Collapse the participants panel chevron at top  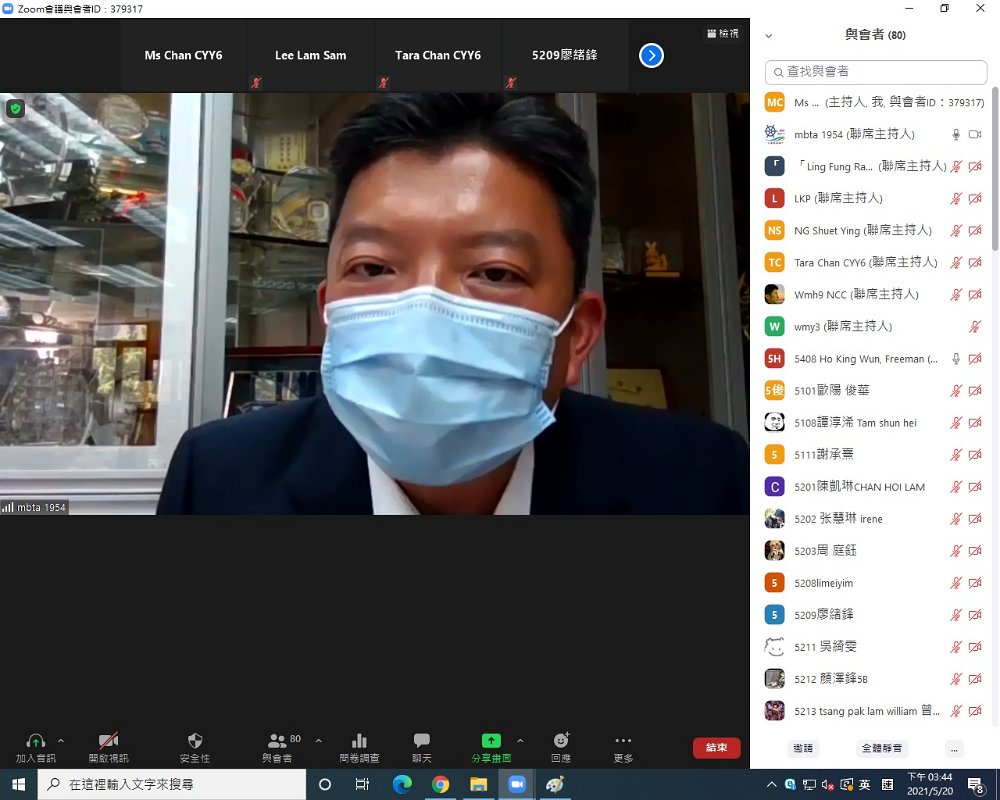coord(768,36)
